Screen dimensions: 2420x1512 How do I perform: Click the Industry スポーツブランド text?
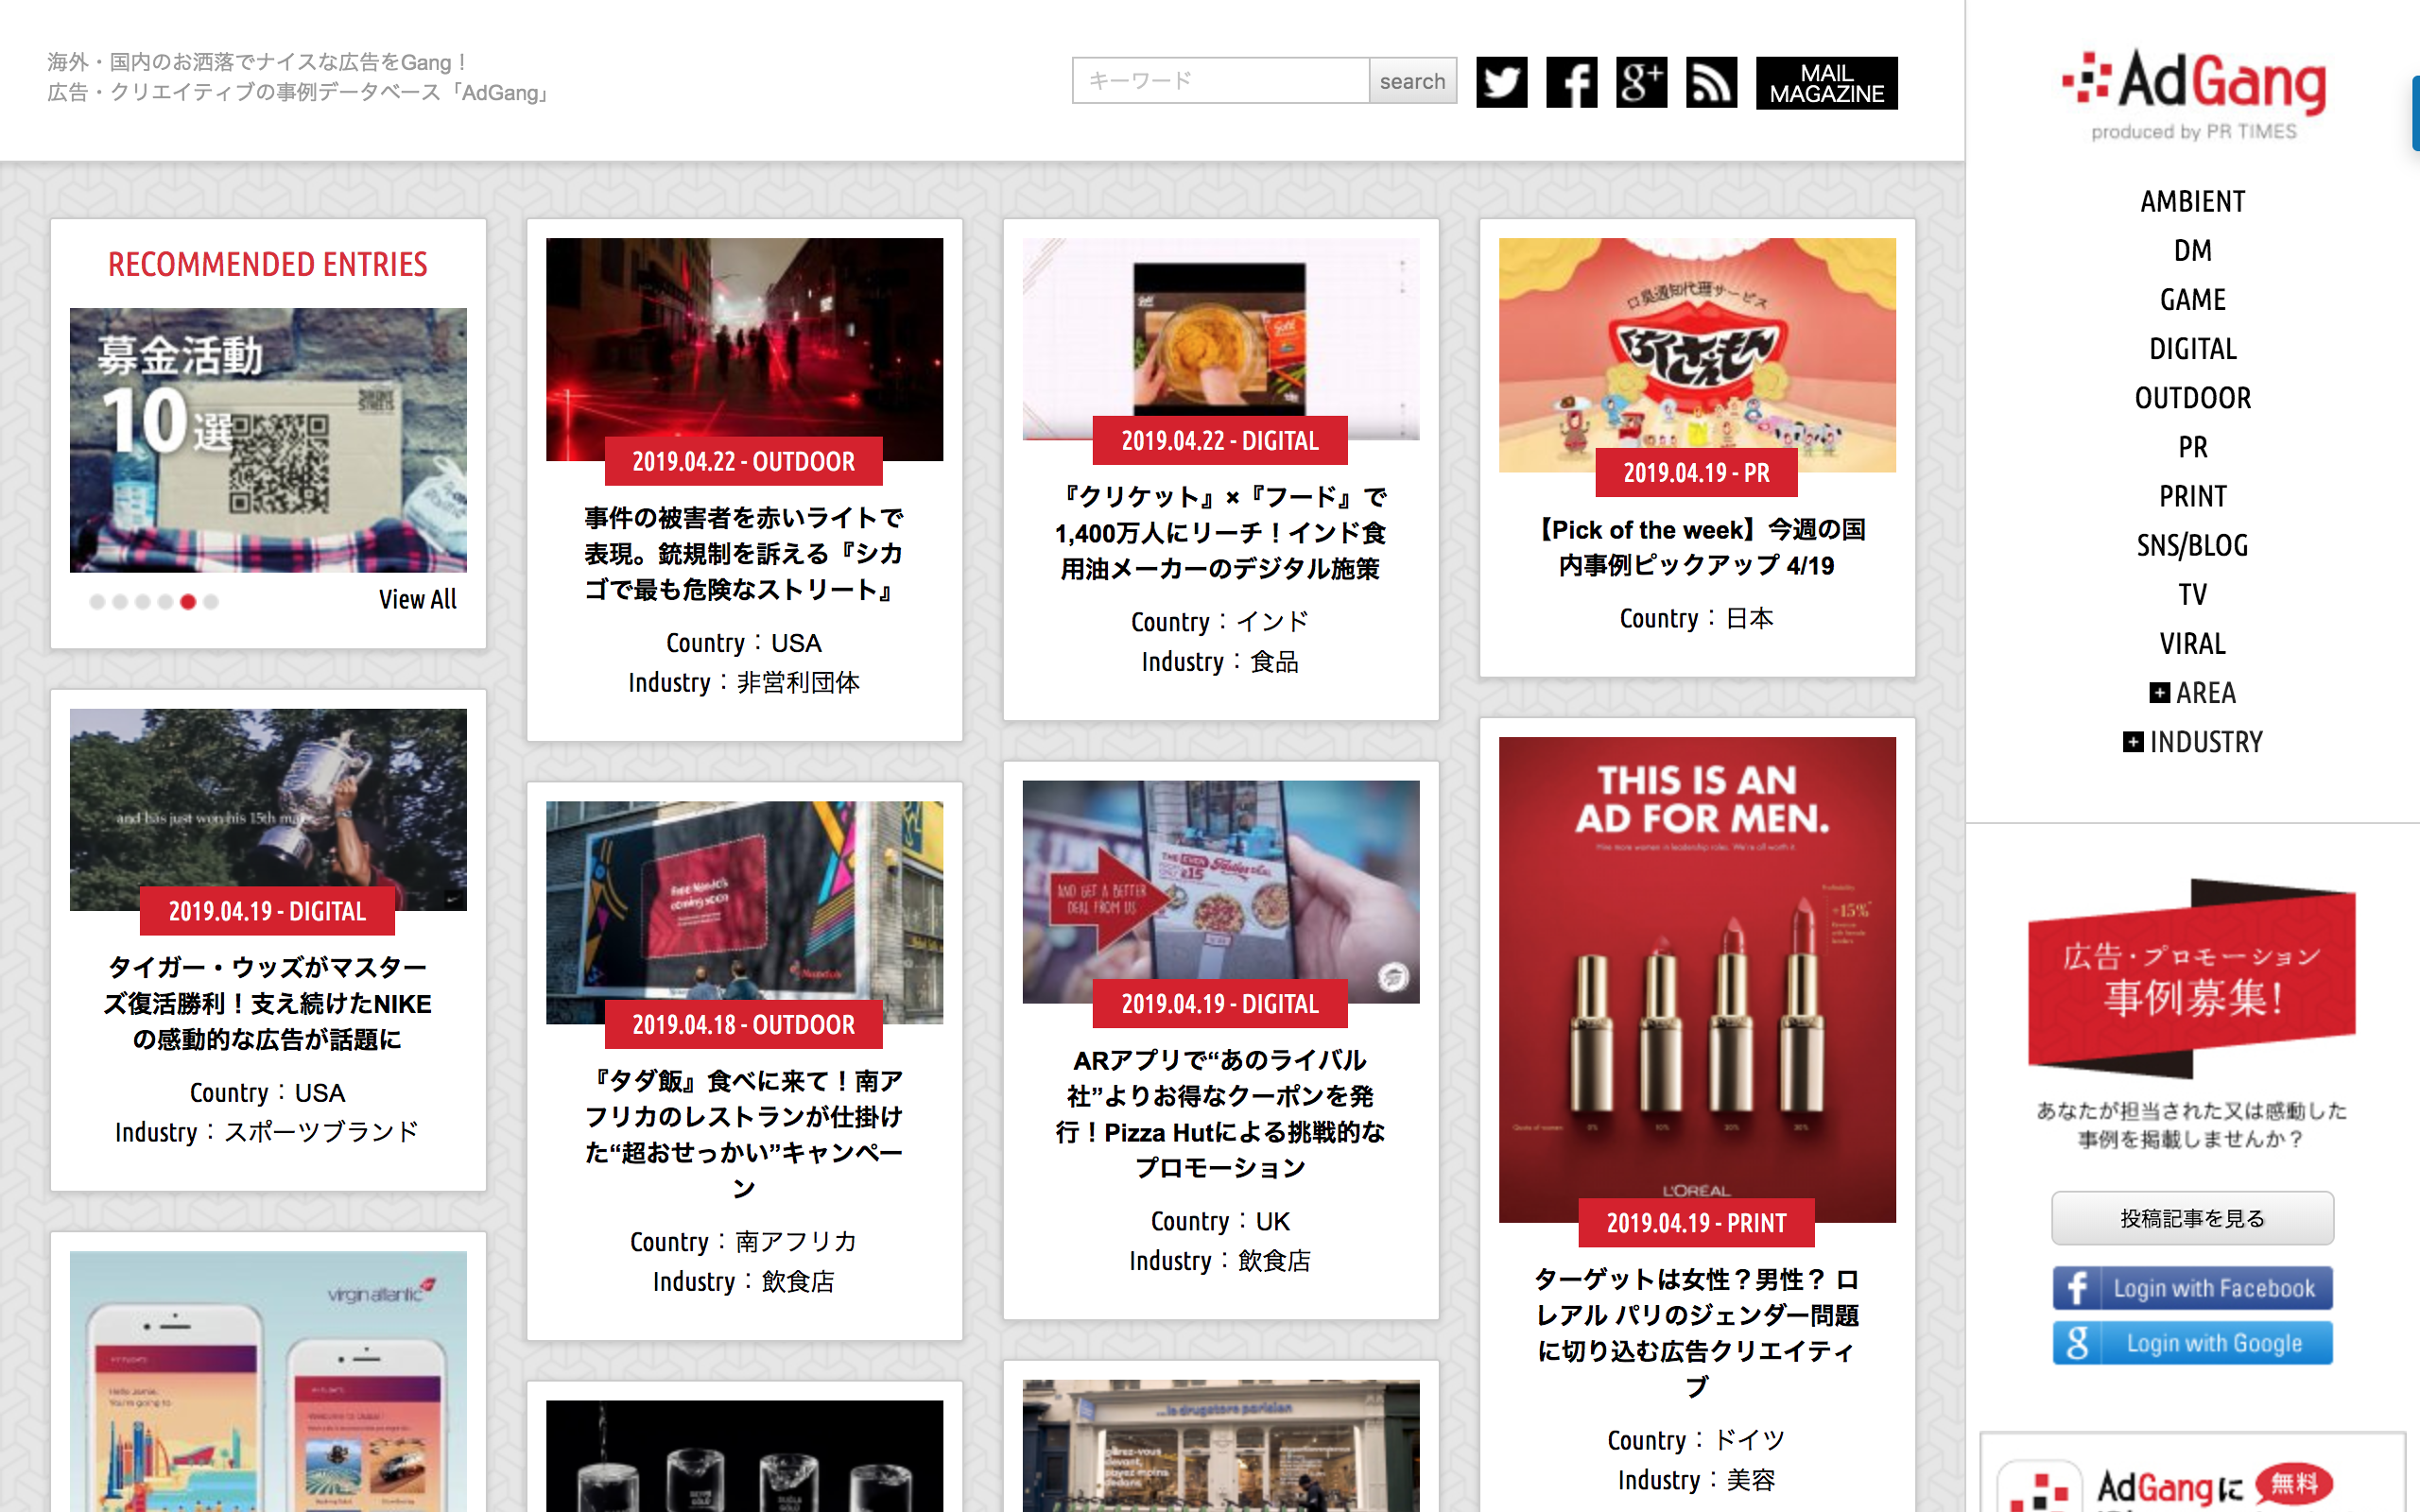[x=268, y=1132]
